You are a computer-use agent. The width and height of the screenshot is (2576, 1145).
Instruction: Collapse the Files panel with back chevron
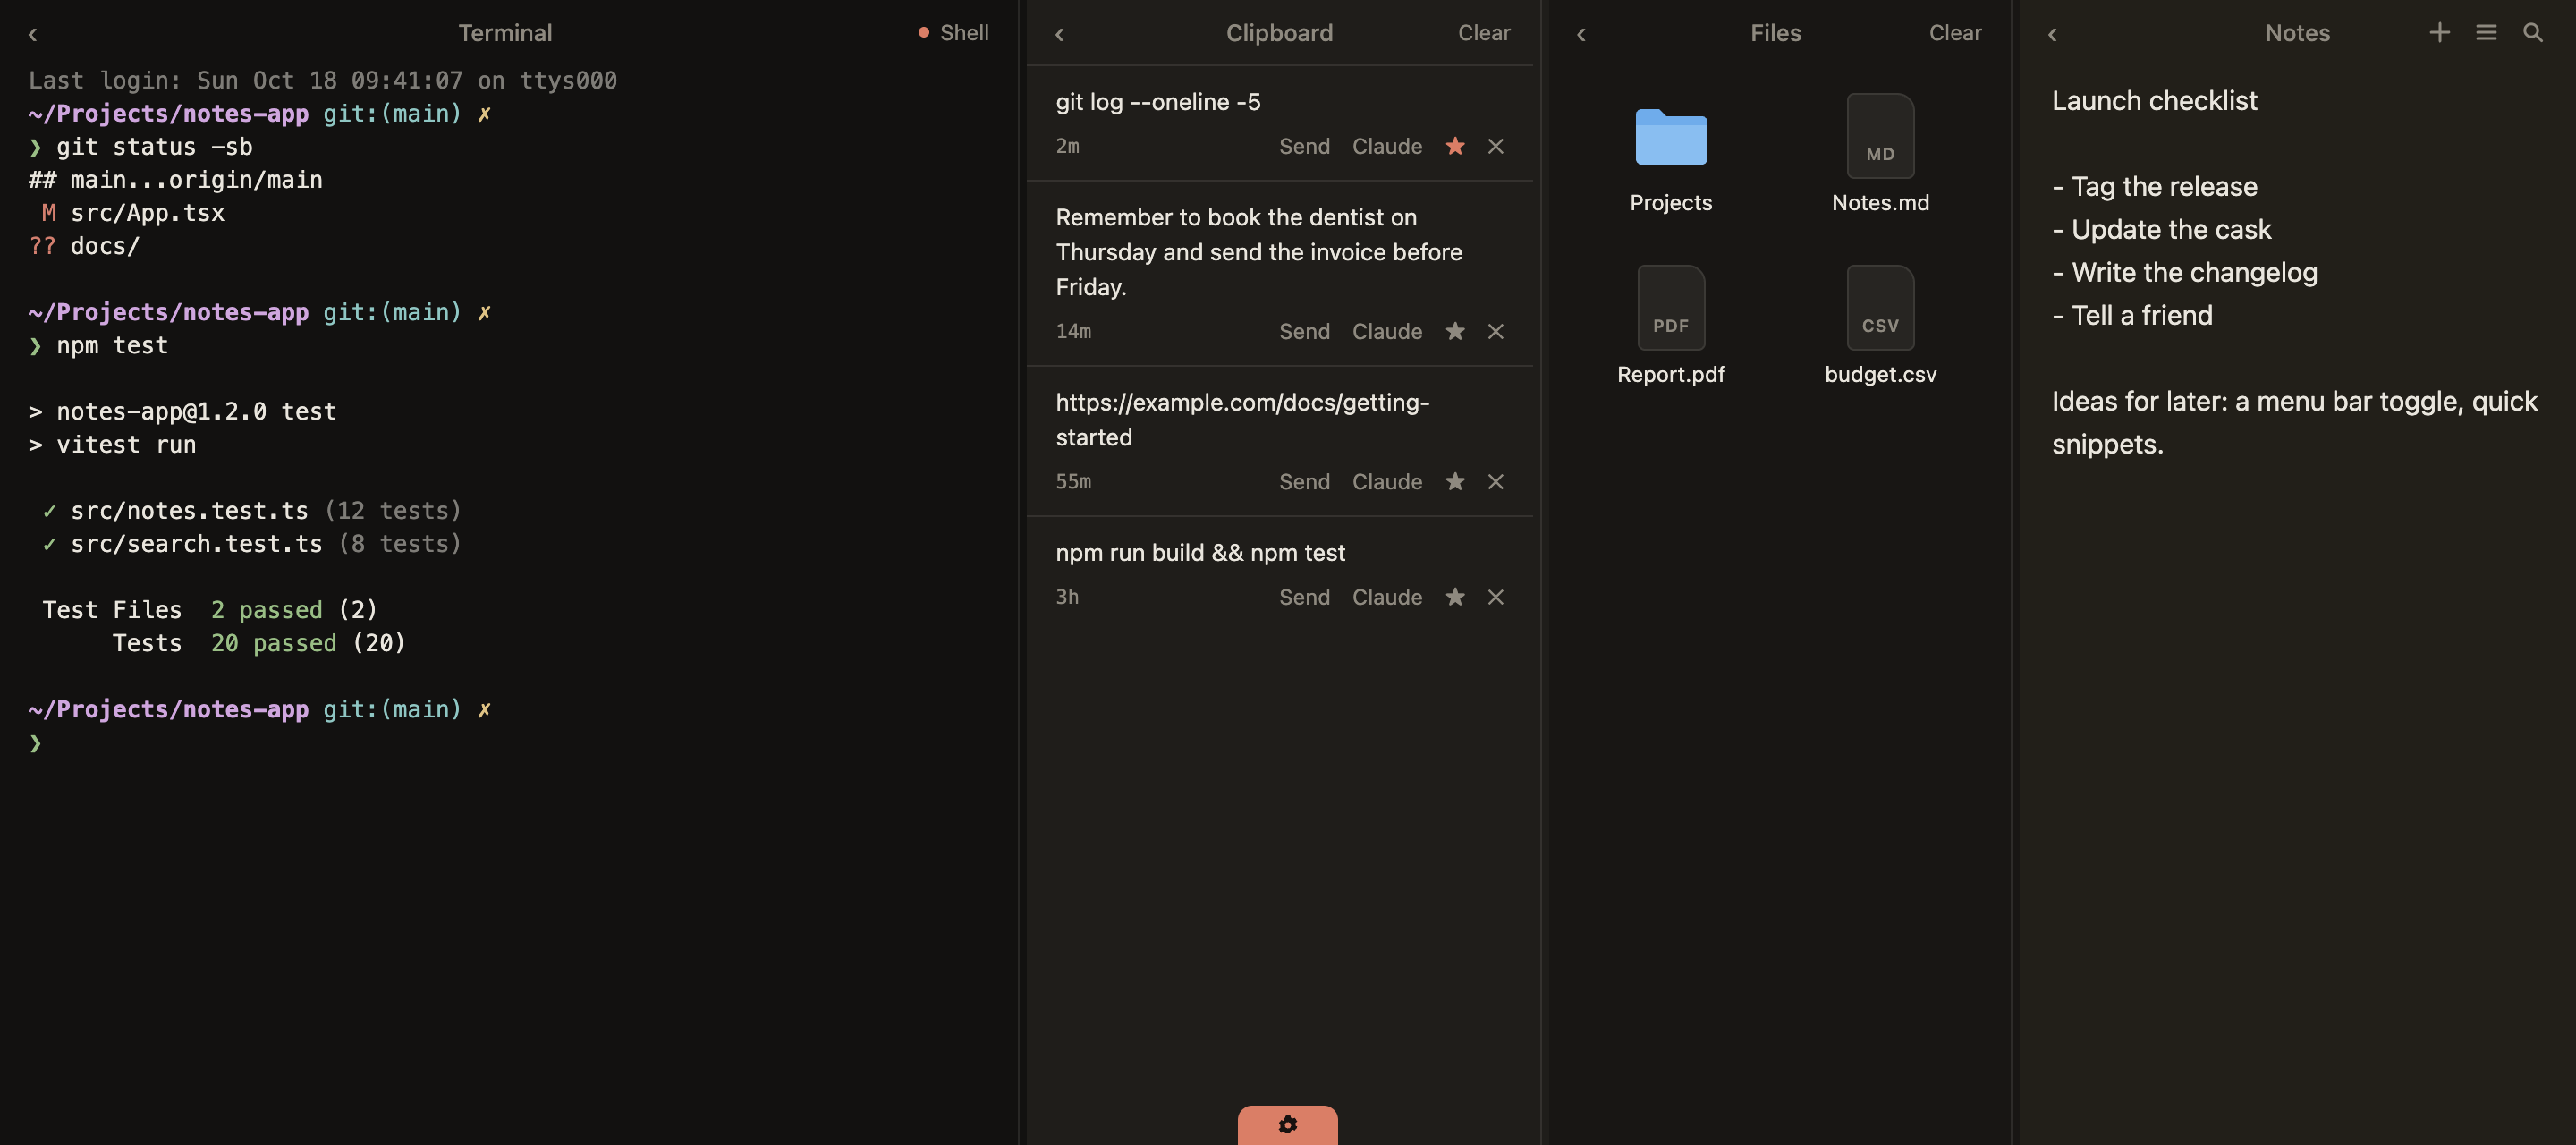[1581, 34]
